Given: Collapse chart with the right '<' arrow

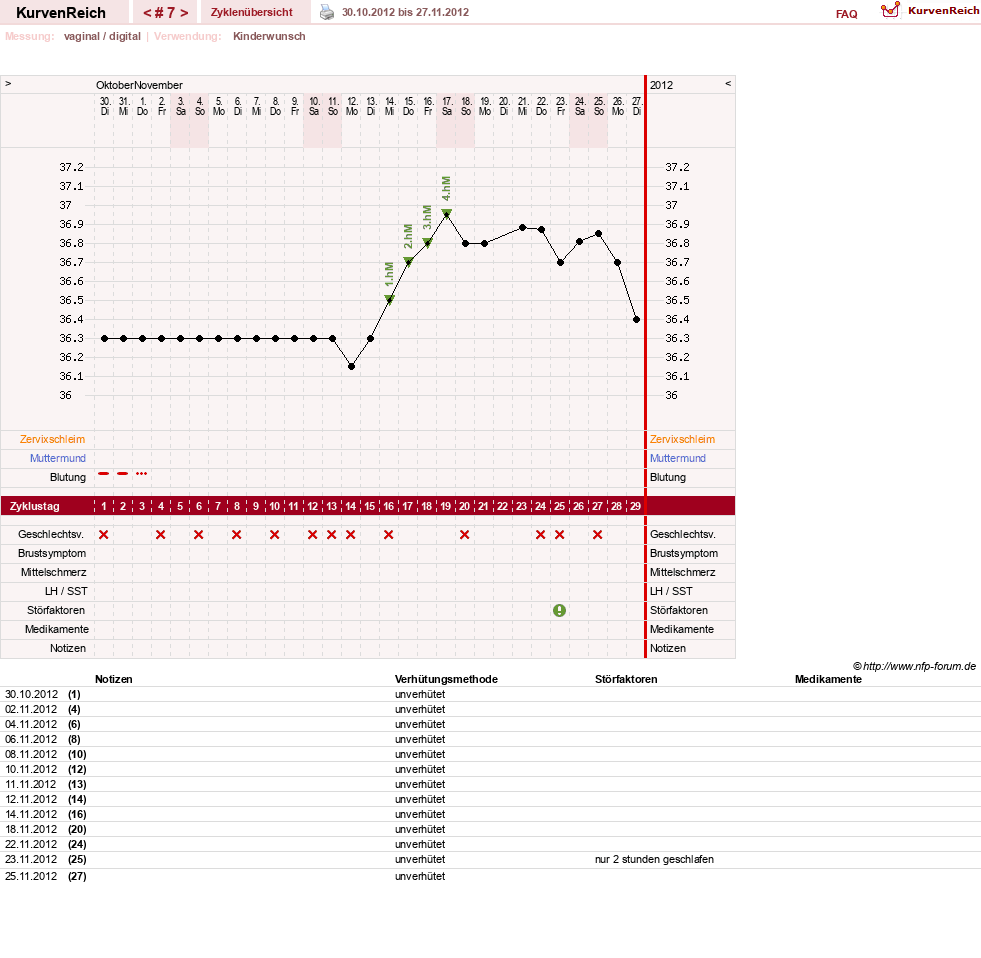Looking at the screenshot, I should click(x=728, y=84).
